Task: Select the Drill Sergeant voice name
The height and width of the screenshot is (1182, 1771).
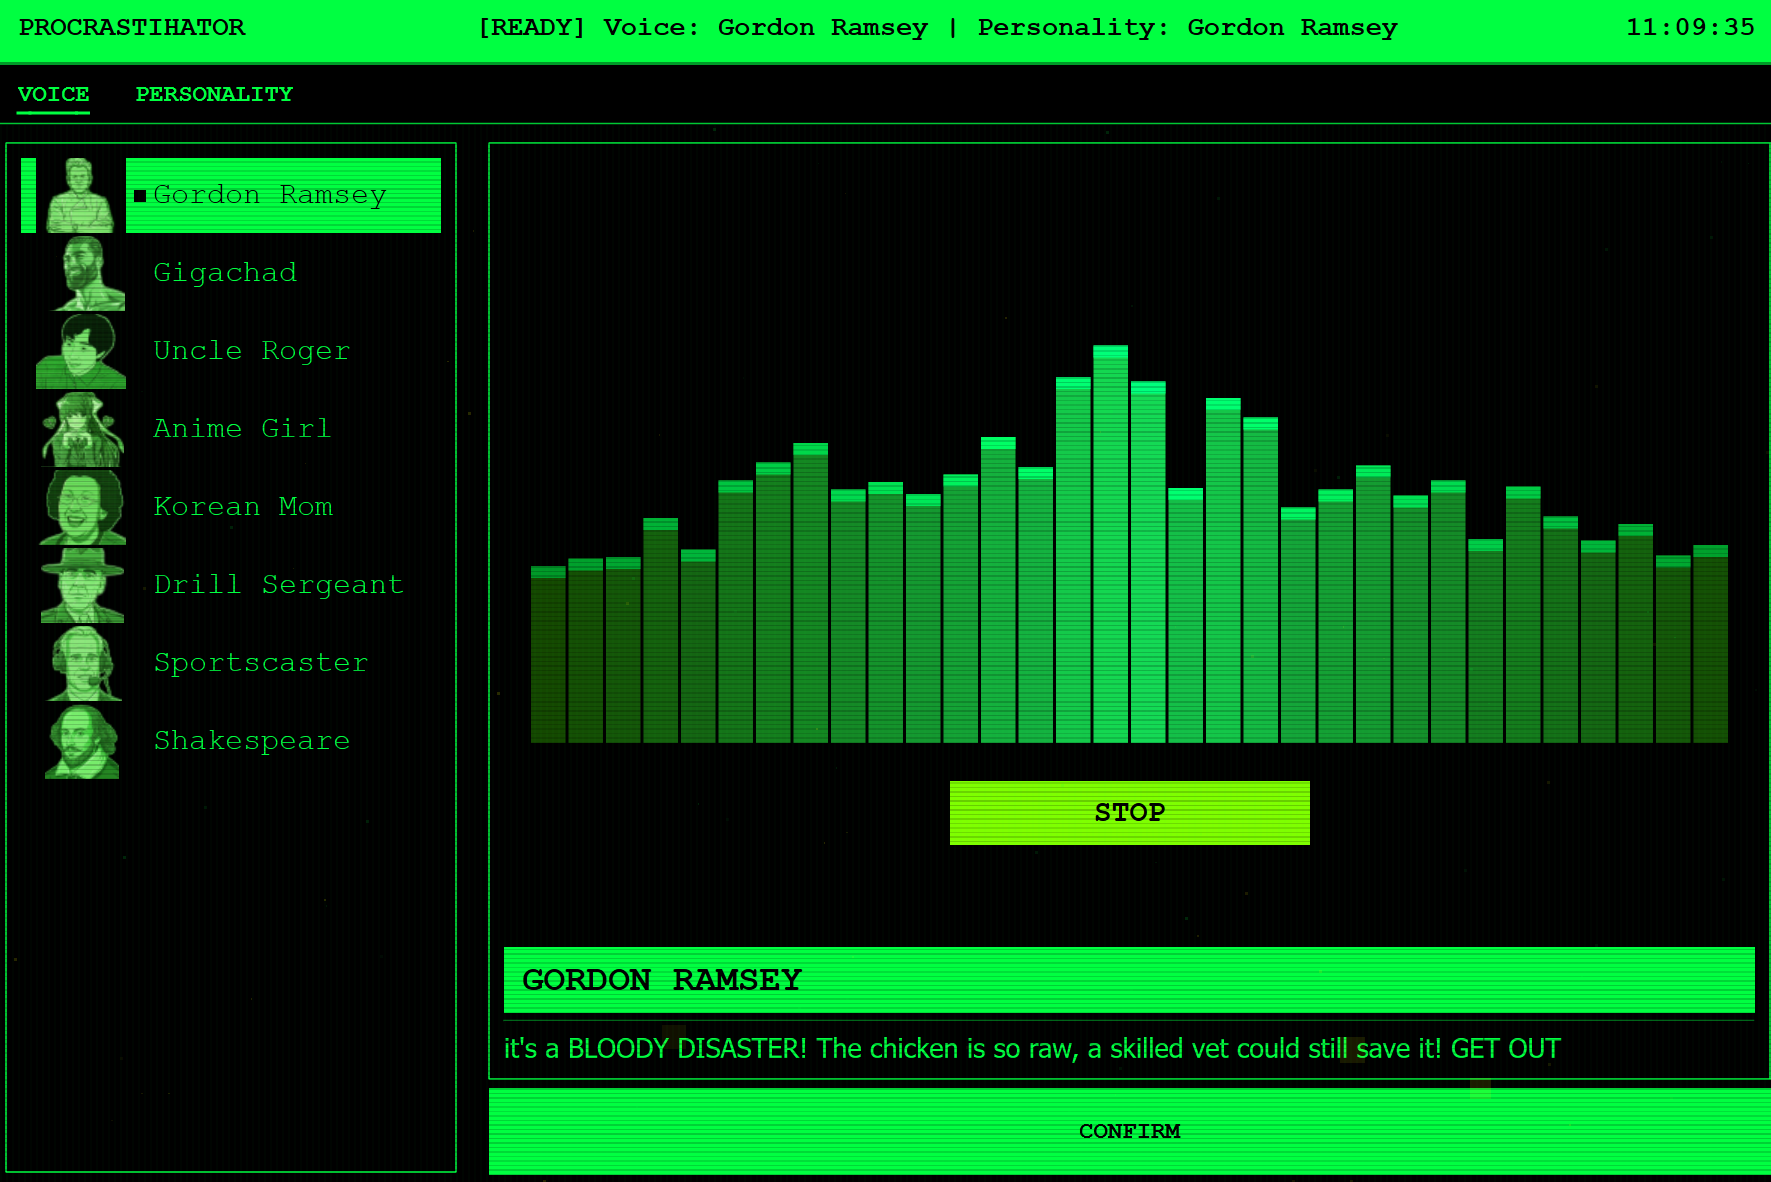Action: 279,585
